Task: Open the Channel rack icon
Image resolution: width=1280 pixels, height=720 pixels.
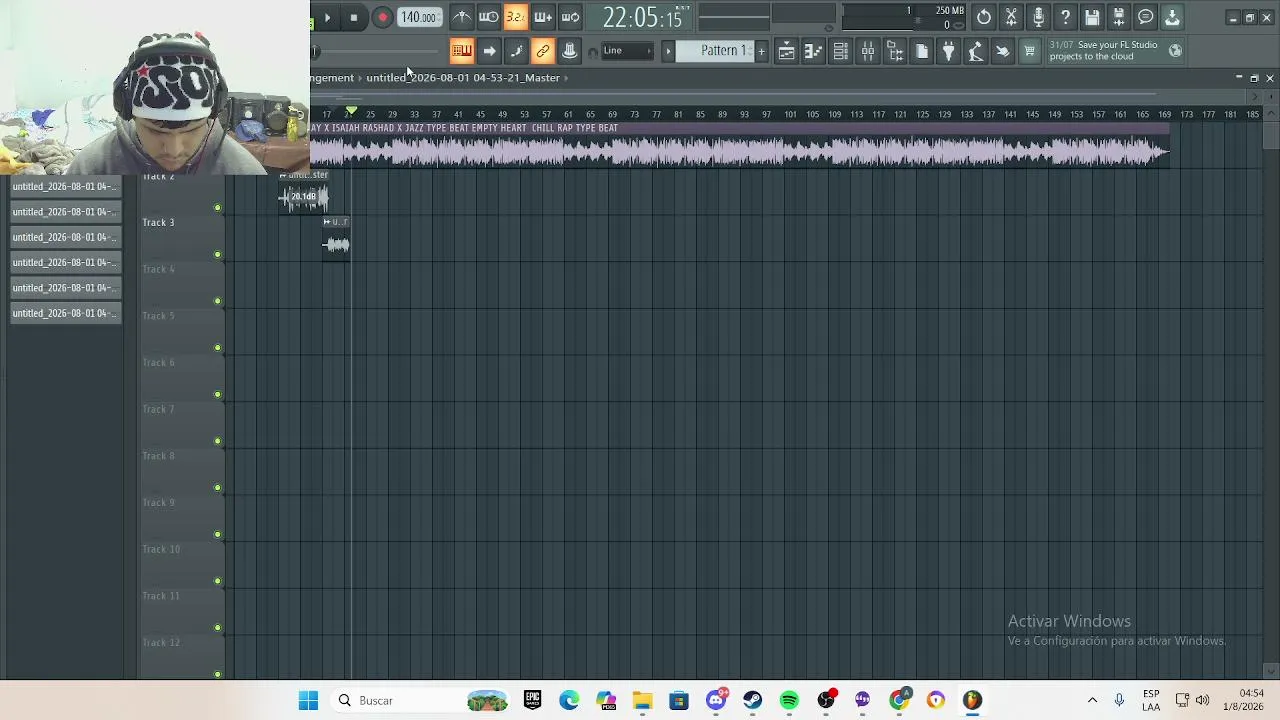Action: pos(840,52)
